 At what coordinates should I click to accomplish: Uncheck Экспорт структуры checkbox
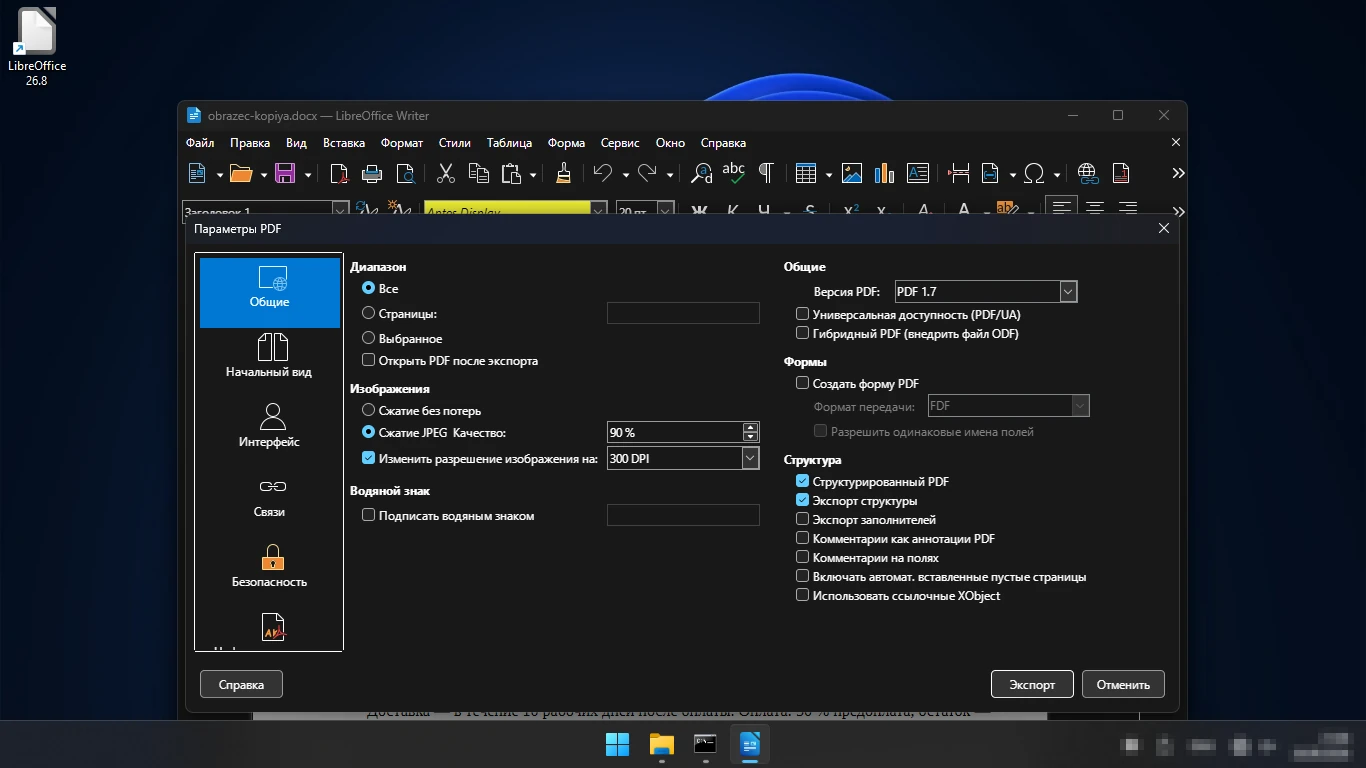point(802,500)
